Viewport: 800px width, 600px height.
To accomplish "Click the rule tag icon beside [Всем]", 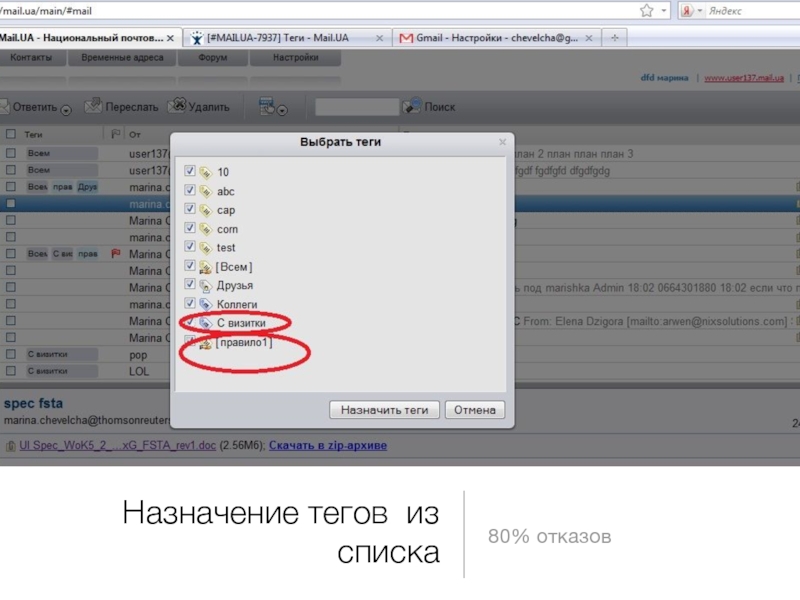I will [205, 267].
